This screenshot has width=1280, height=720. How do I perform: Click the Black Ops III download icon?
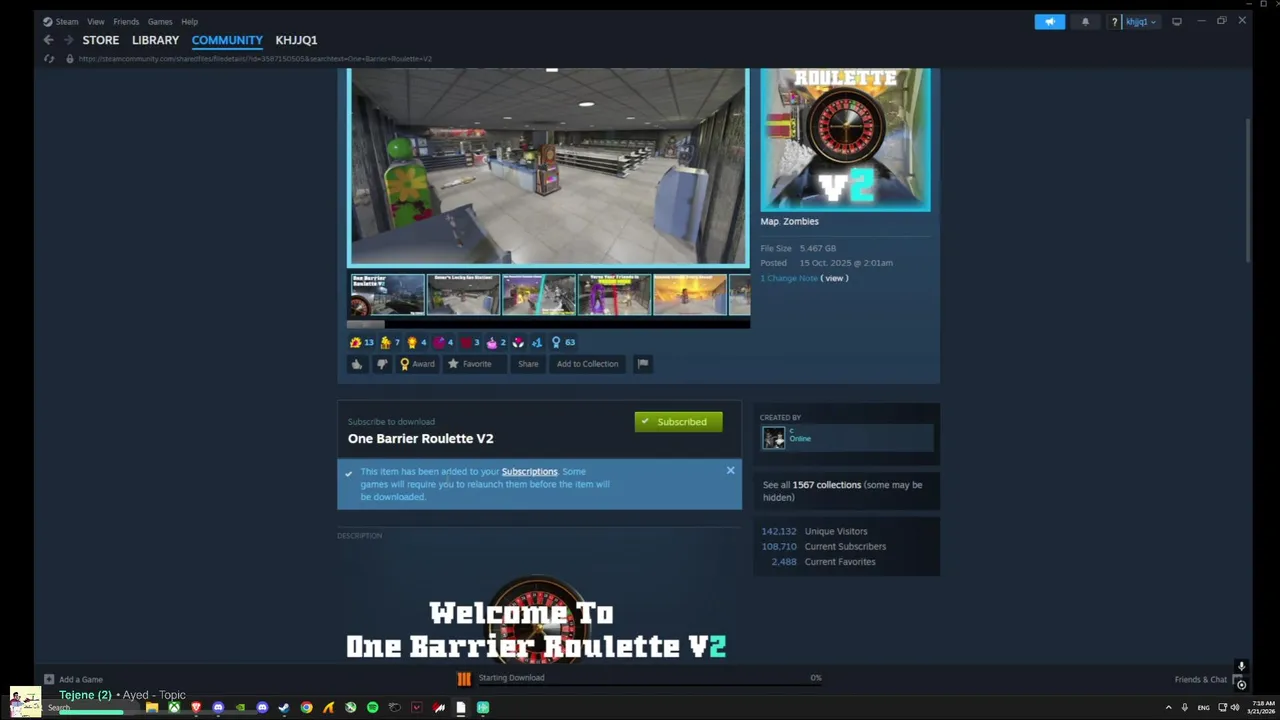click(x=464, y=679)
